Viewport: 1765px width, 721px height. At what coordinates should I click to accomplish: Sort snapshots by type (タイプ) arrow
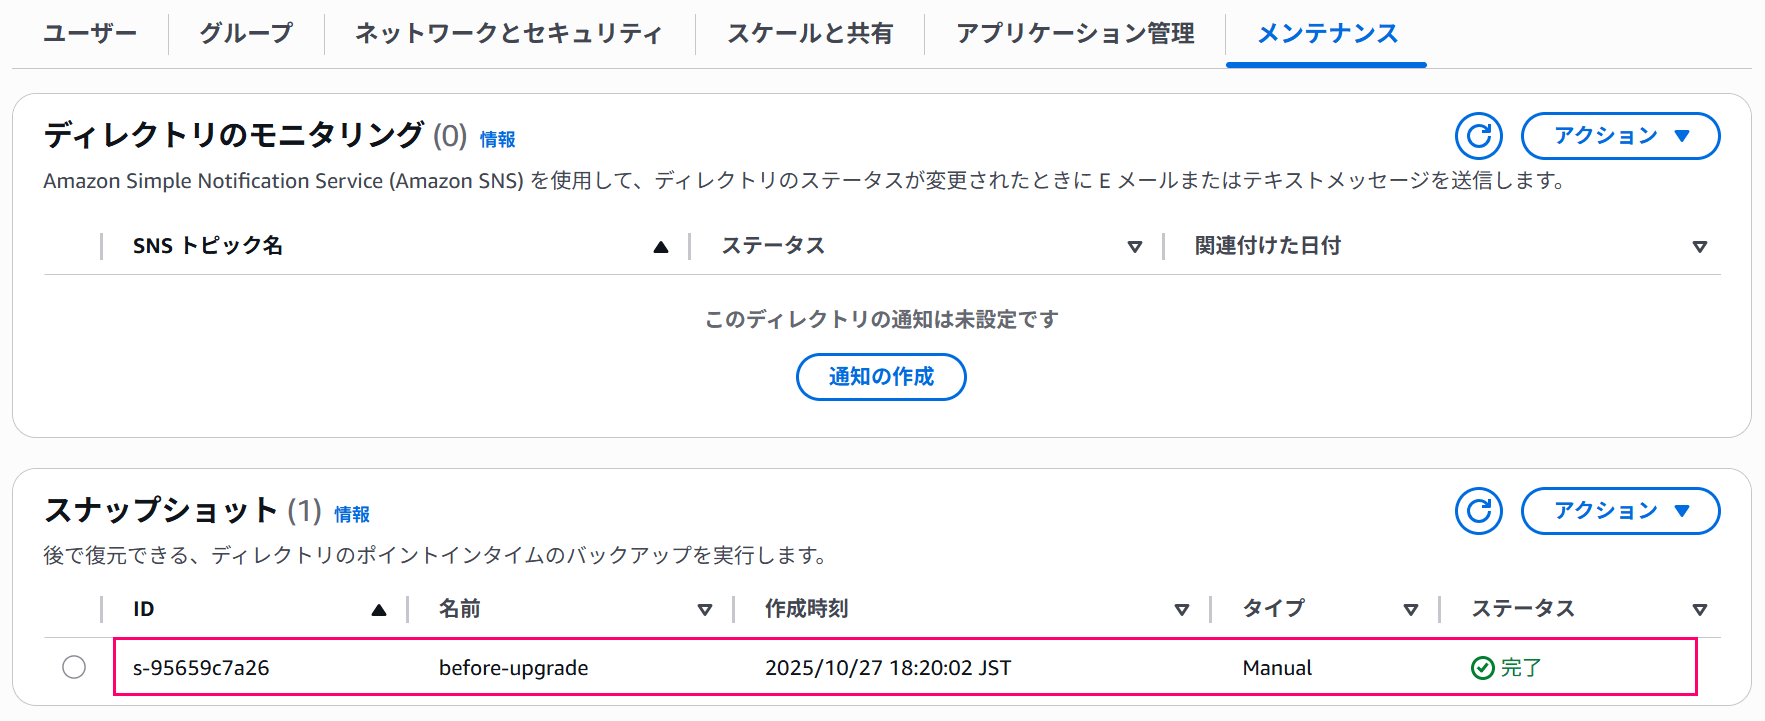coord(1410,610)
